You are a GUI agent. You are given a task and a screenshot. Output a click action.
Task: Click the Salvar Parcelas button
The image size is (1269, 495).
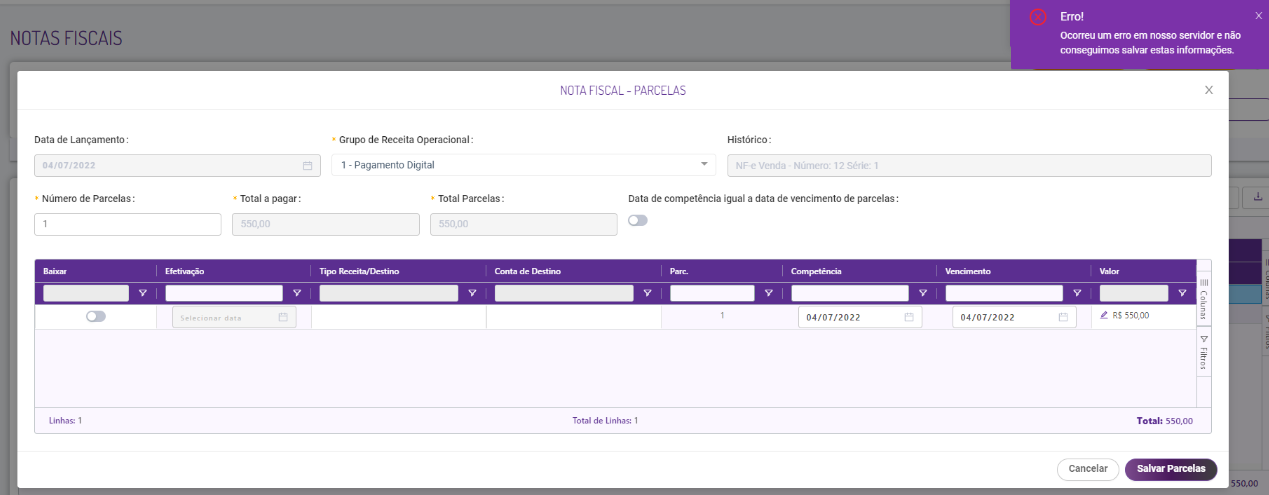[1171, 469]
